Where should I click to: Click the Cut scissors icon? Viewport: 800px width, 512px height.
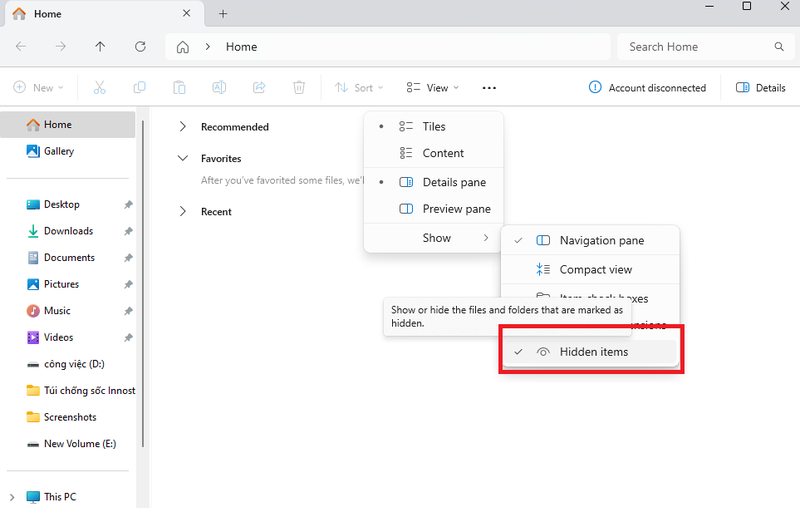[x=99, y=88]
